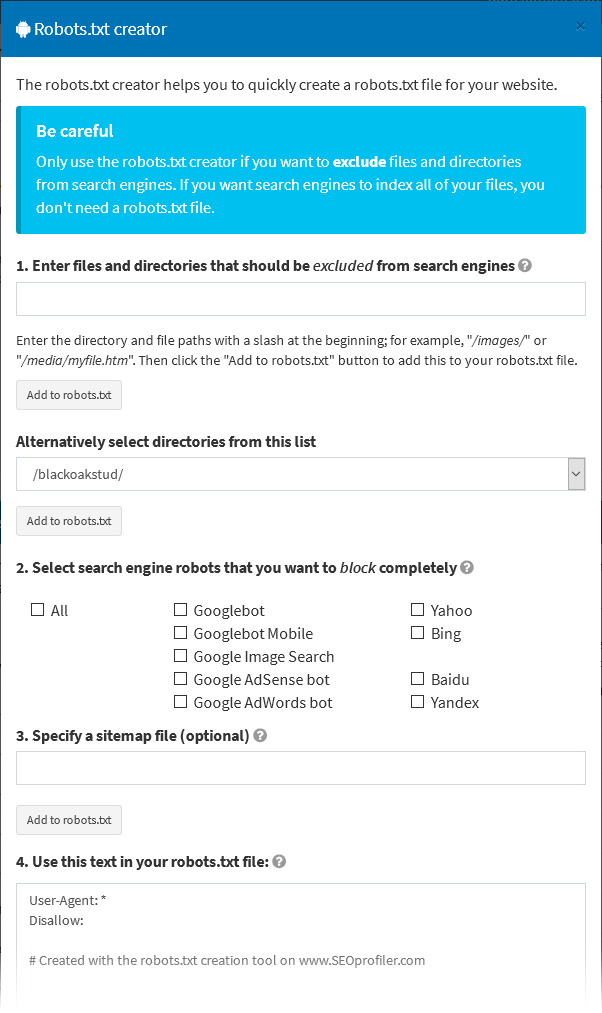Click the sitemap file input field
Image resolution: width=602 pixels, height=1013 pixels.
(300, 767)
